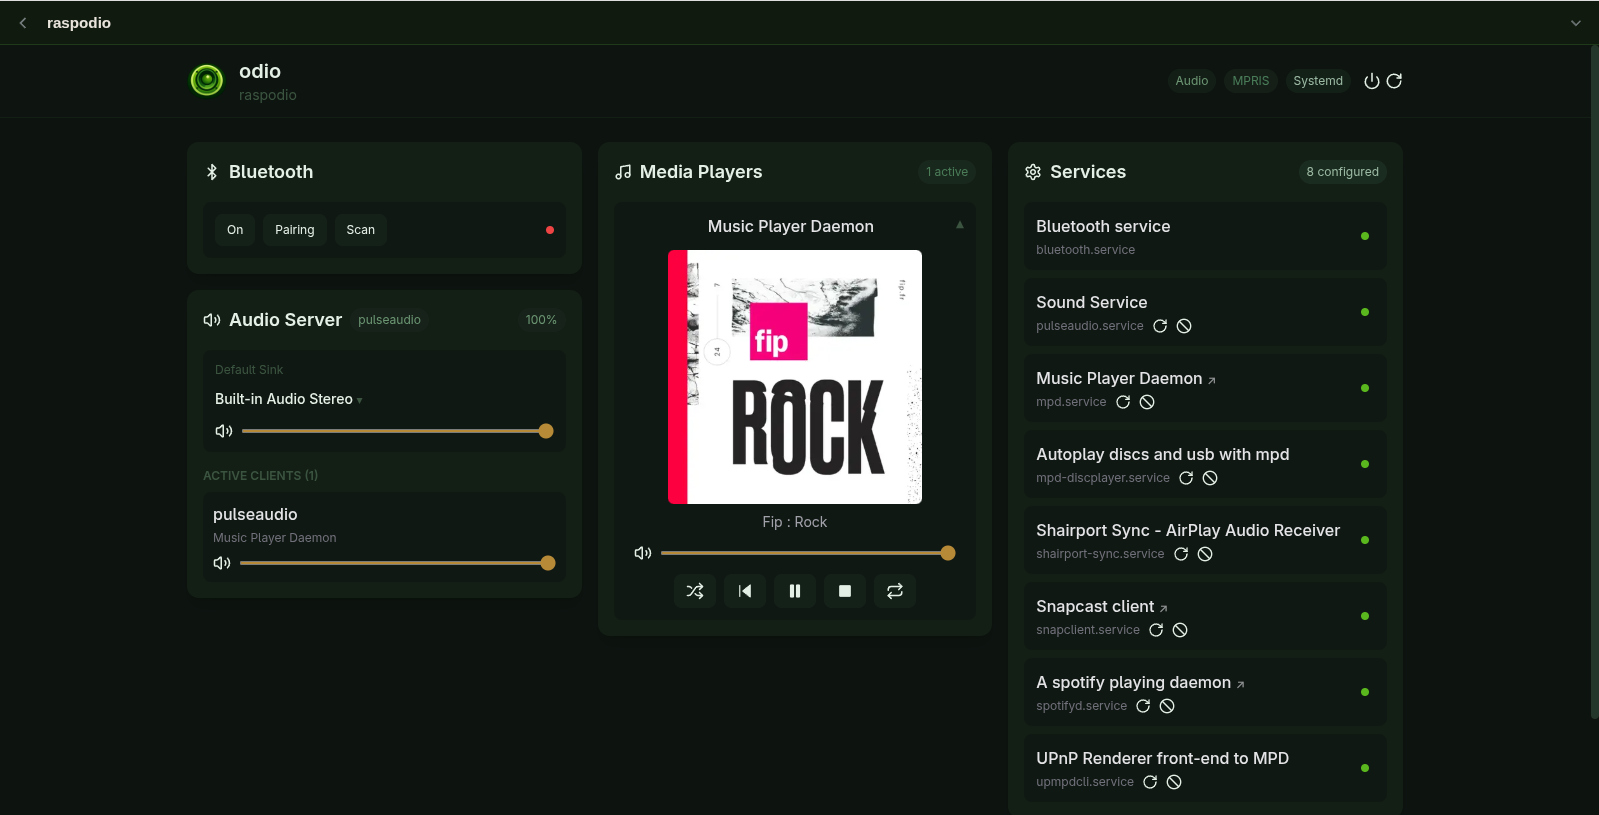Click the pulseaudio badge beside Audio Server
The image size is (1599, 815).
[x=389, y=320]
